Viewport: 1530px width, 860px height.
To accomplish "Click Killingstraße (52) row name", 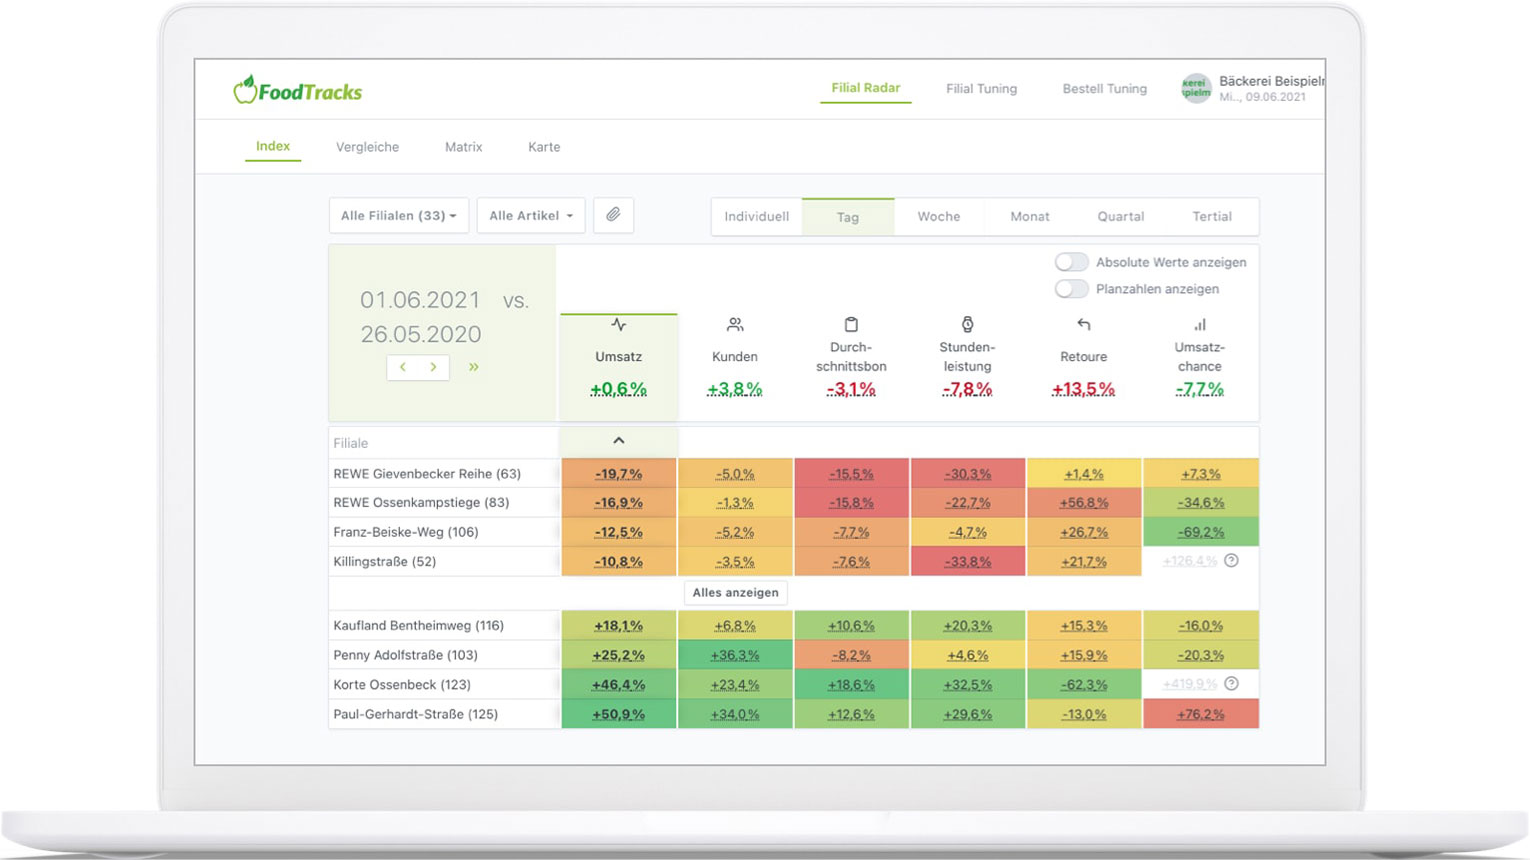I will (x=385, y=562).
